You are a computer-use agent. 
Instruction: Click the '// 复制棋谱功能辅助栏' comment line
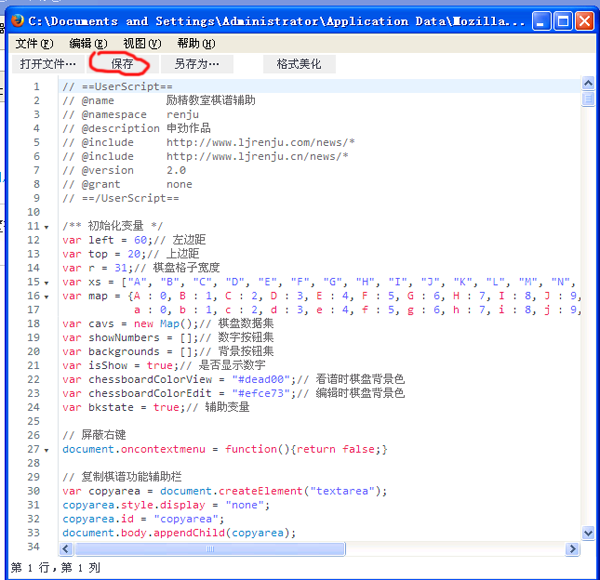point(122,477)
